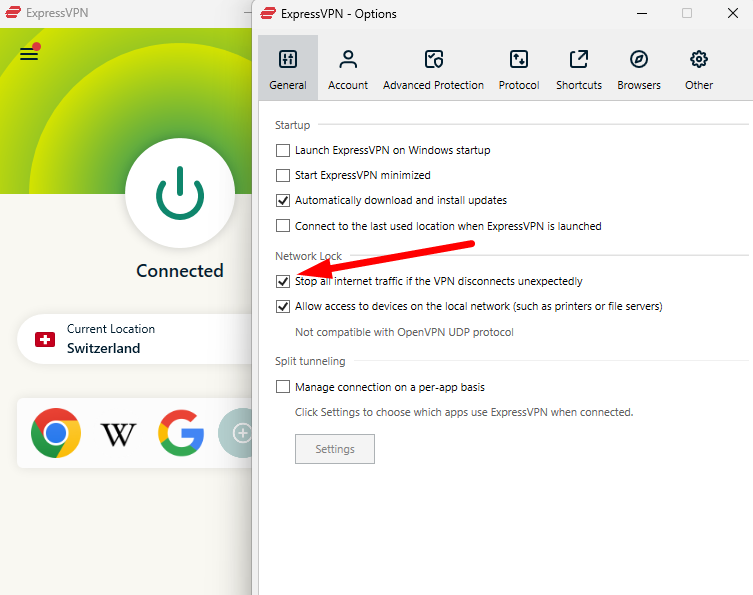This screenshot has height=595, width=753.
Task: Click ExpressVPN logo in main window title
Action: pyautogui.click(x=13, y=12)
